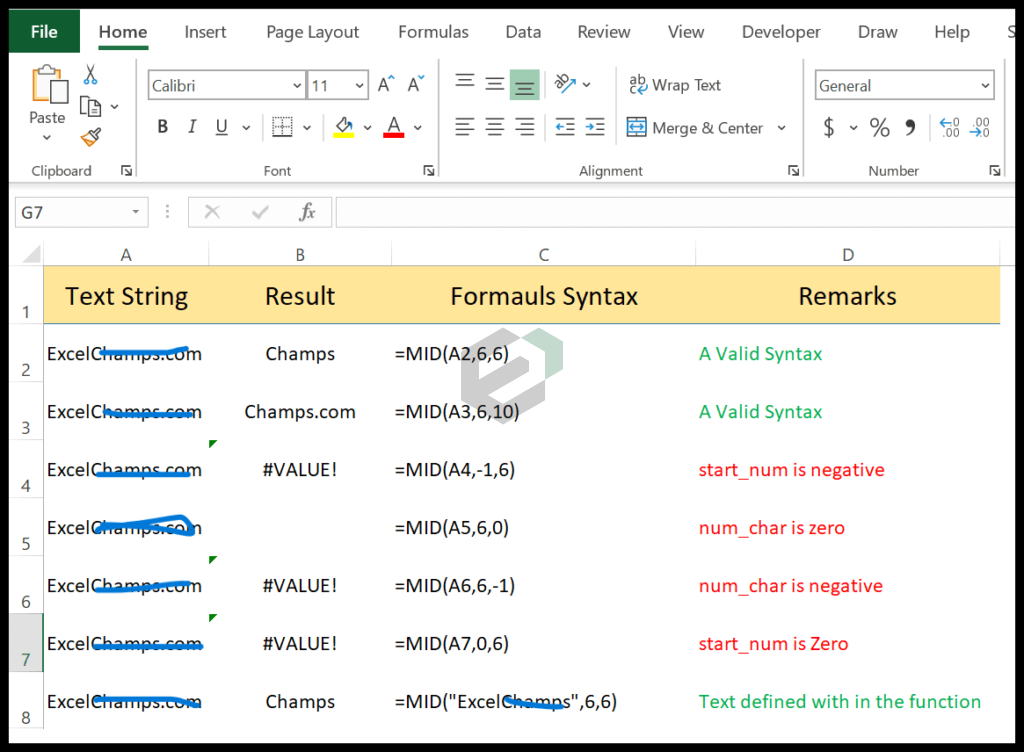Switch to the Page Layout tab

[x=313, y=32]
